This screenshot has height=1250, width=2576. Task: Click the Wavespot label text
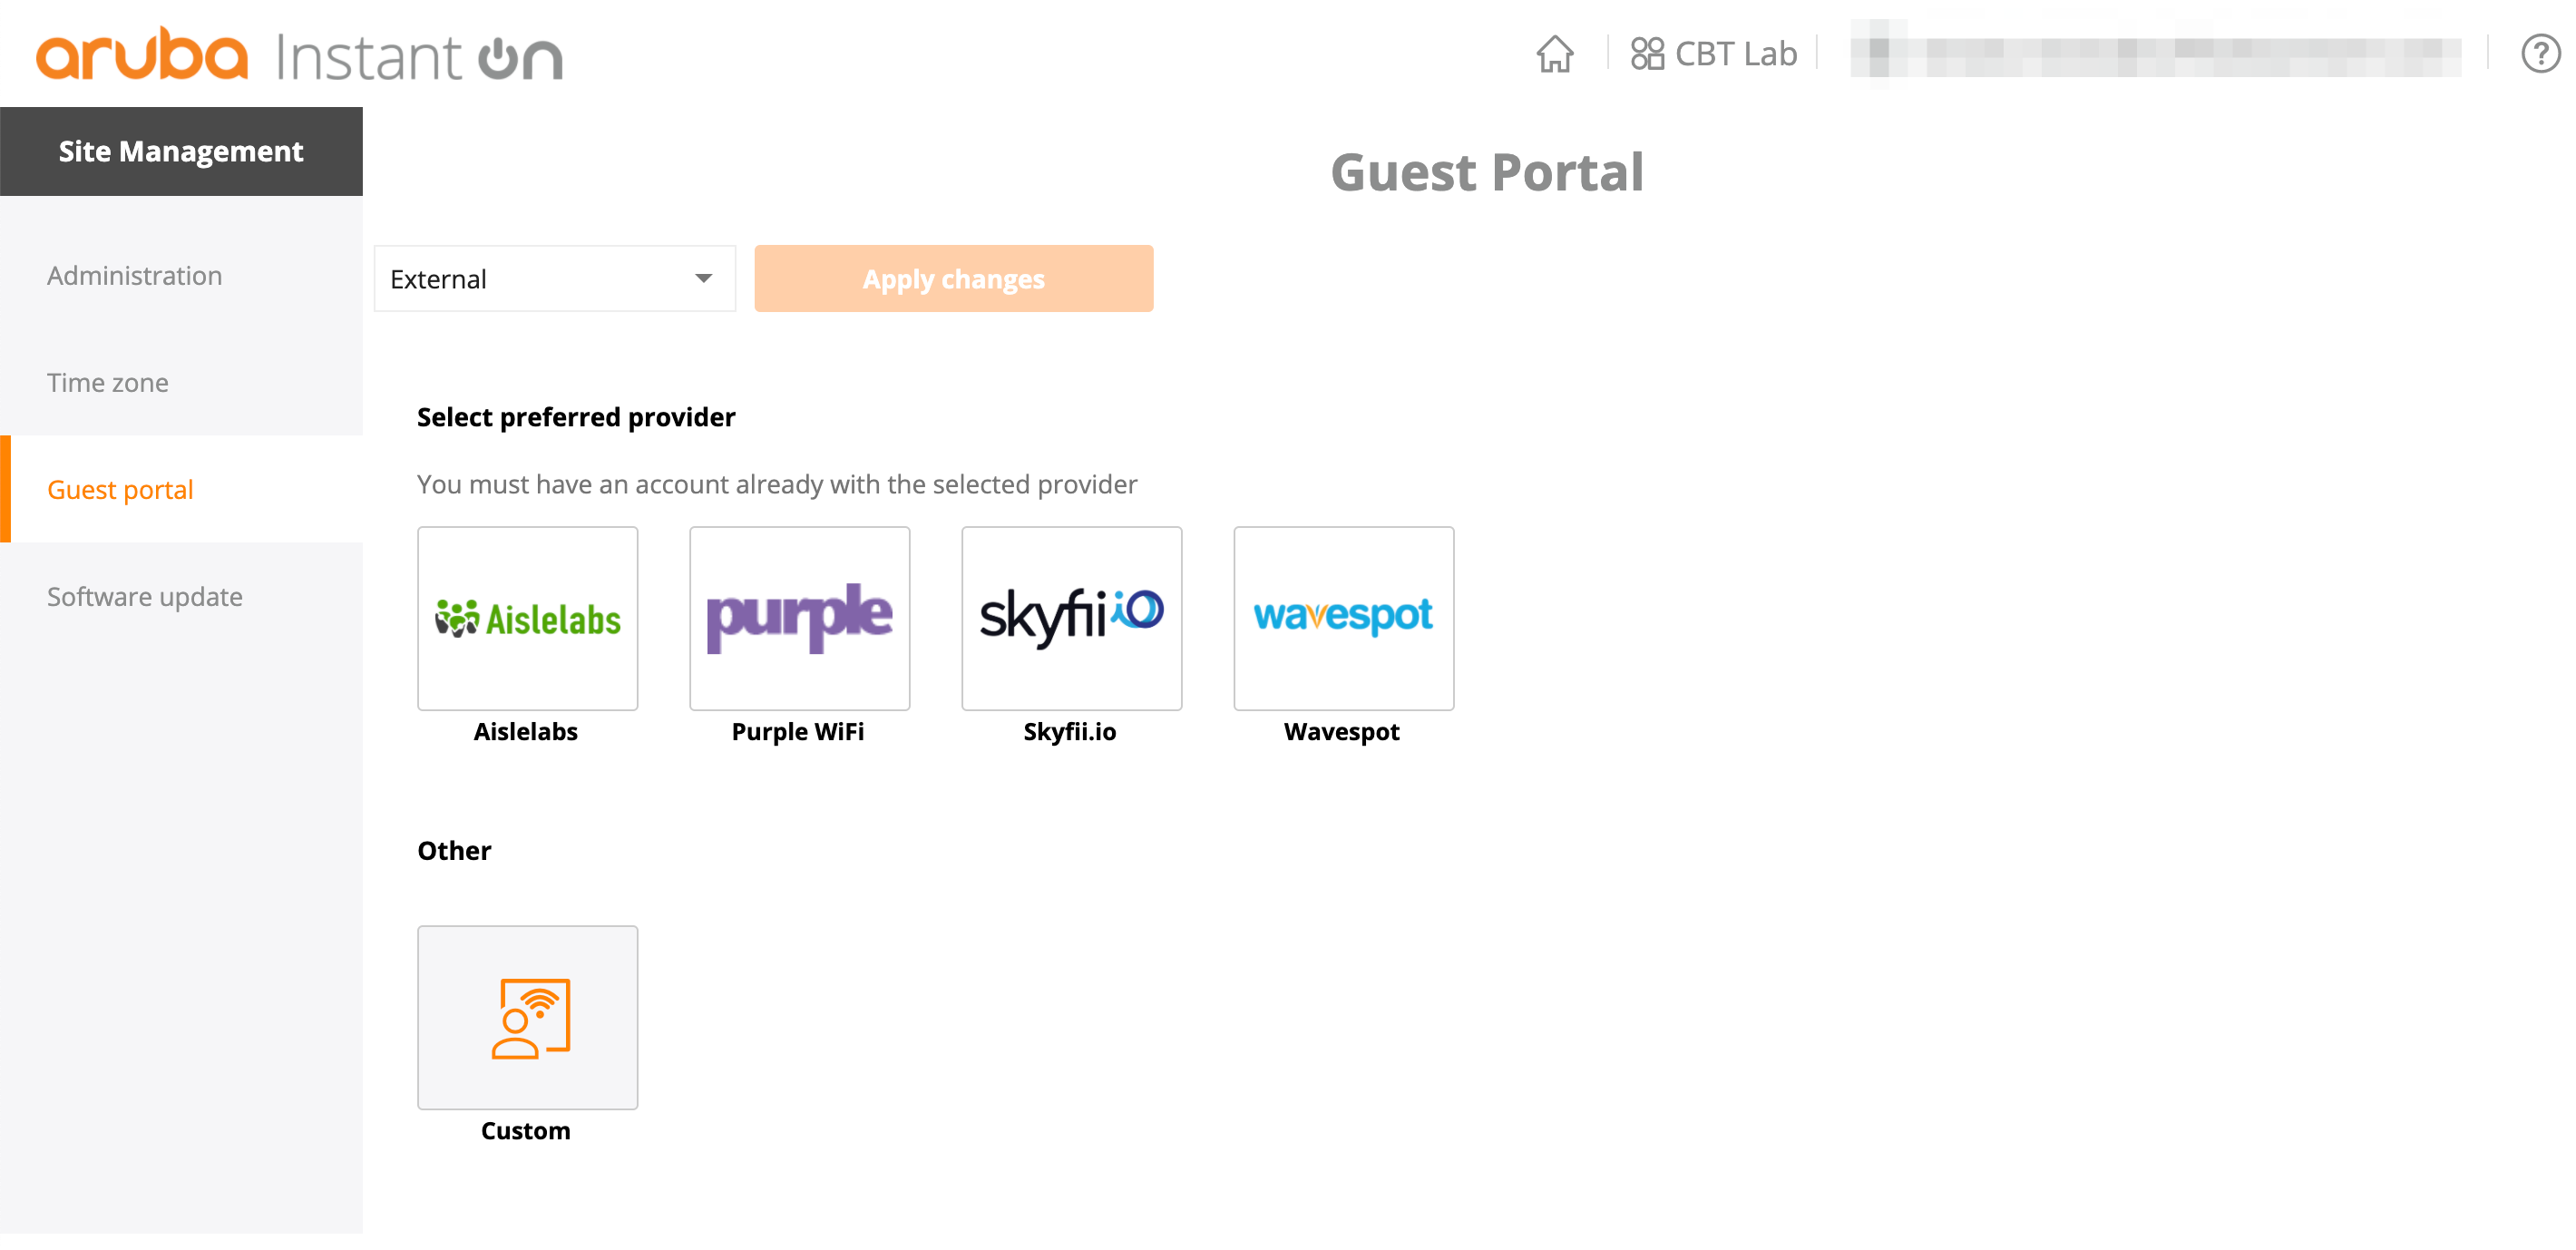(x=1341, y=732)
